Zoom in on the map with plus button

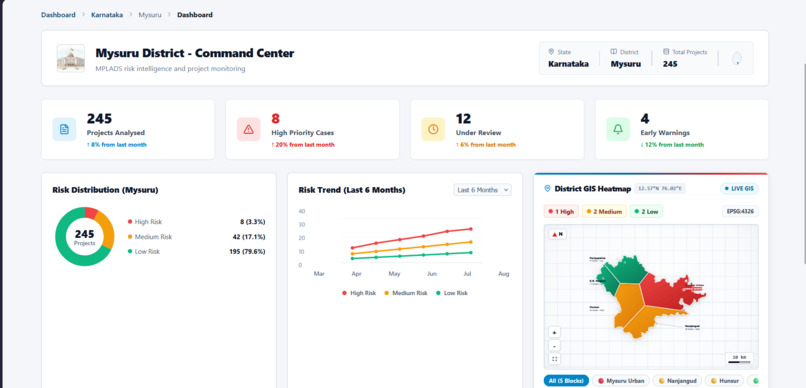(x=555, y=332)
